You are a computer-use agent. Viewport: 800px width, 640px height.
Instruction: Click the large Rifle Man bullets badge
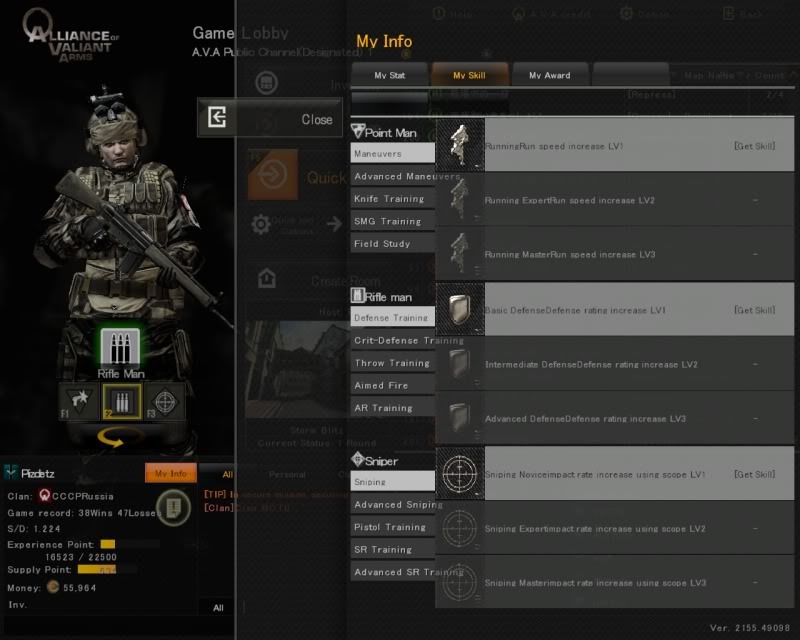pyautogui.click(x=120, y=347)
